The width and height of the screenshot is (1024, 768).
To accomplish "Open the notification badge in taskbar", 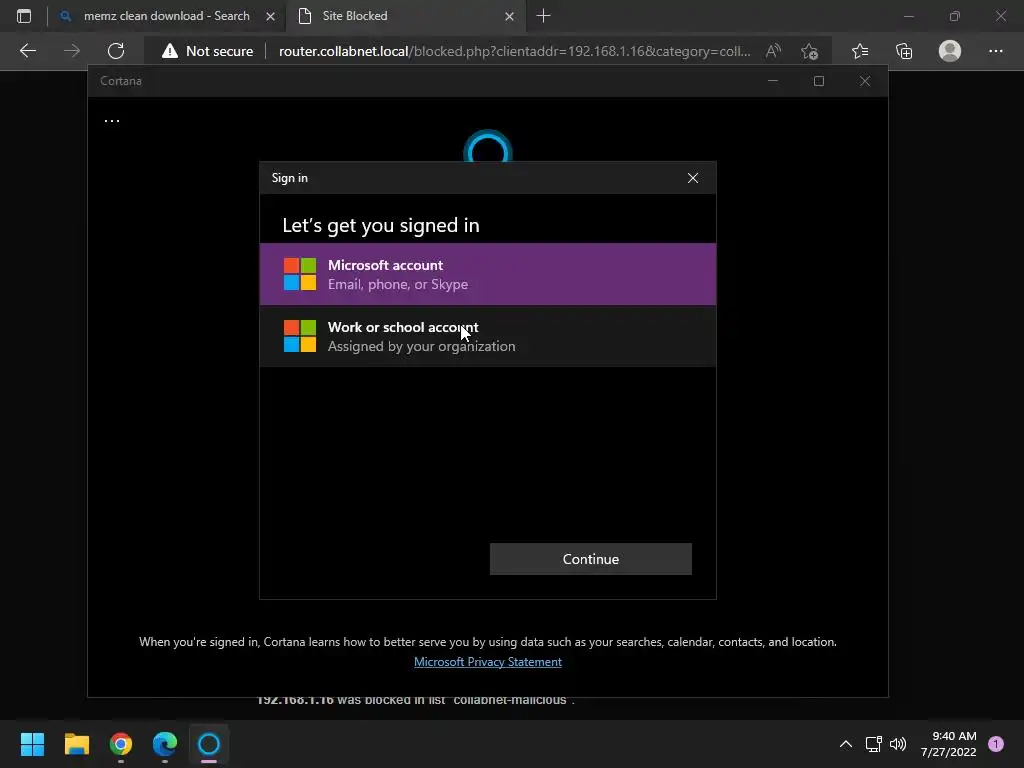I will click(x=996, y=744).
